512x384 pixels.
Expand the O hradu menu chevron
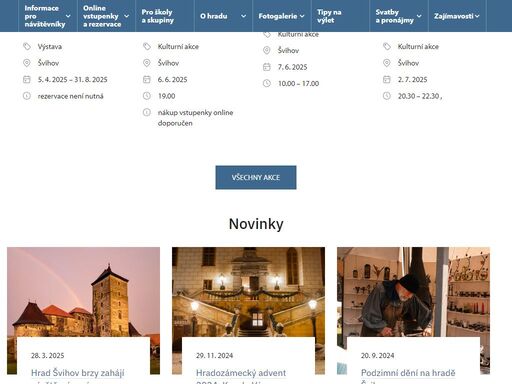click(x=244, y=16)
